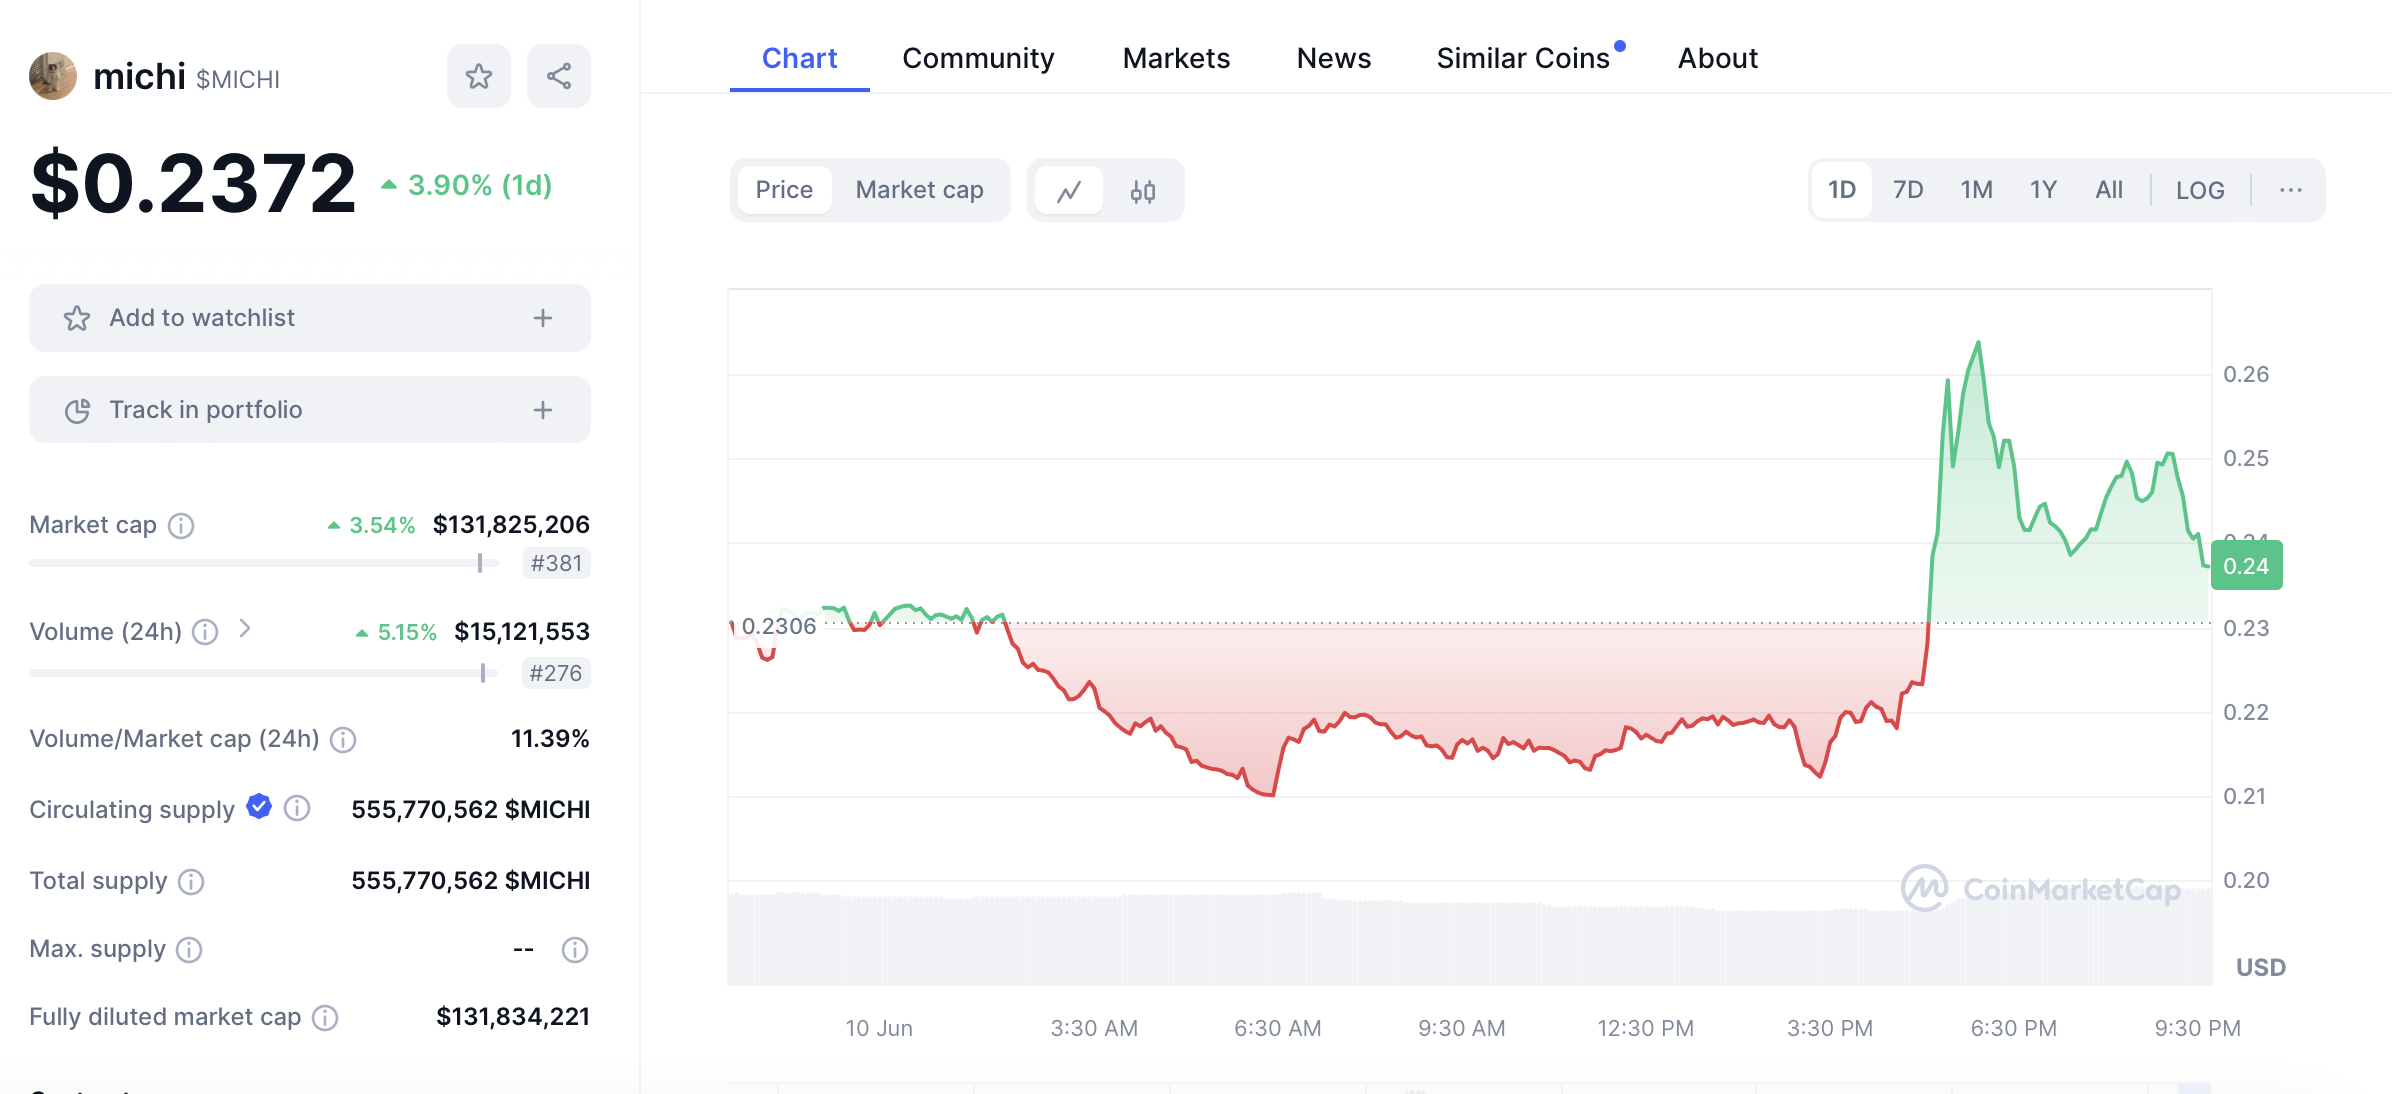The image size is (2394, 1094).
Task: Click info icon next to Max. supply value
Action: 574,949
